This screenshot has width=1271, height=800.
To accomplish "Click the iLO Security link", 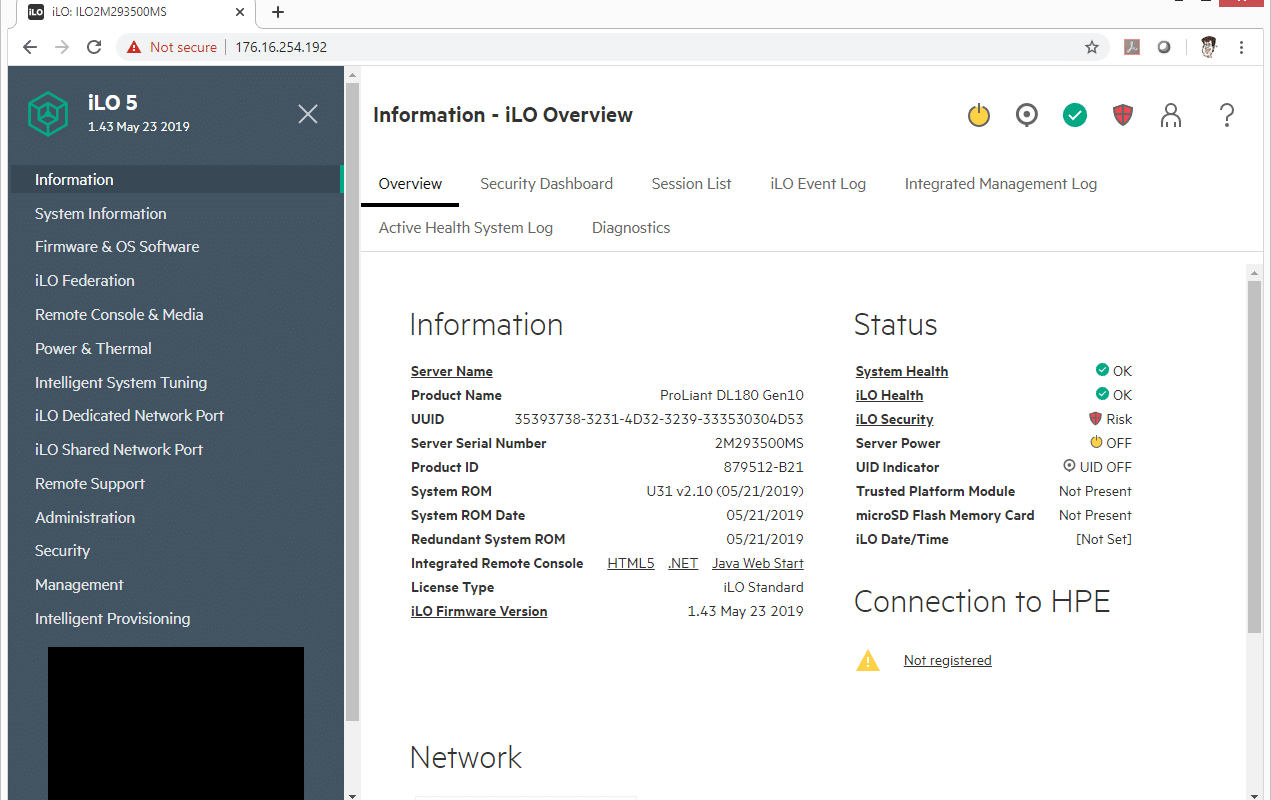I will click(x=894, y=419).
